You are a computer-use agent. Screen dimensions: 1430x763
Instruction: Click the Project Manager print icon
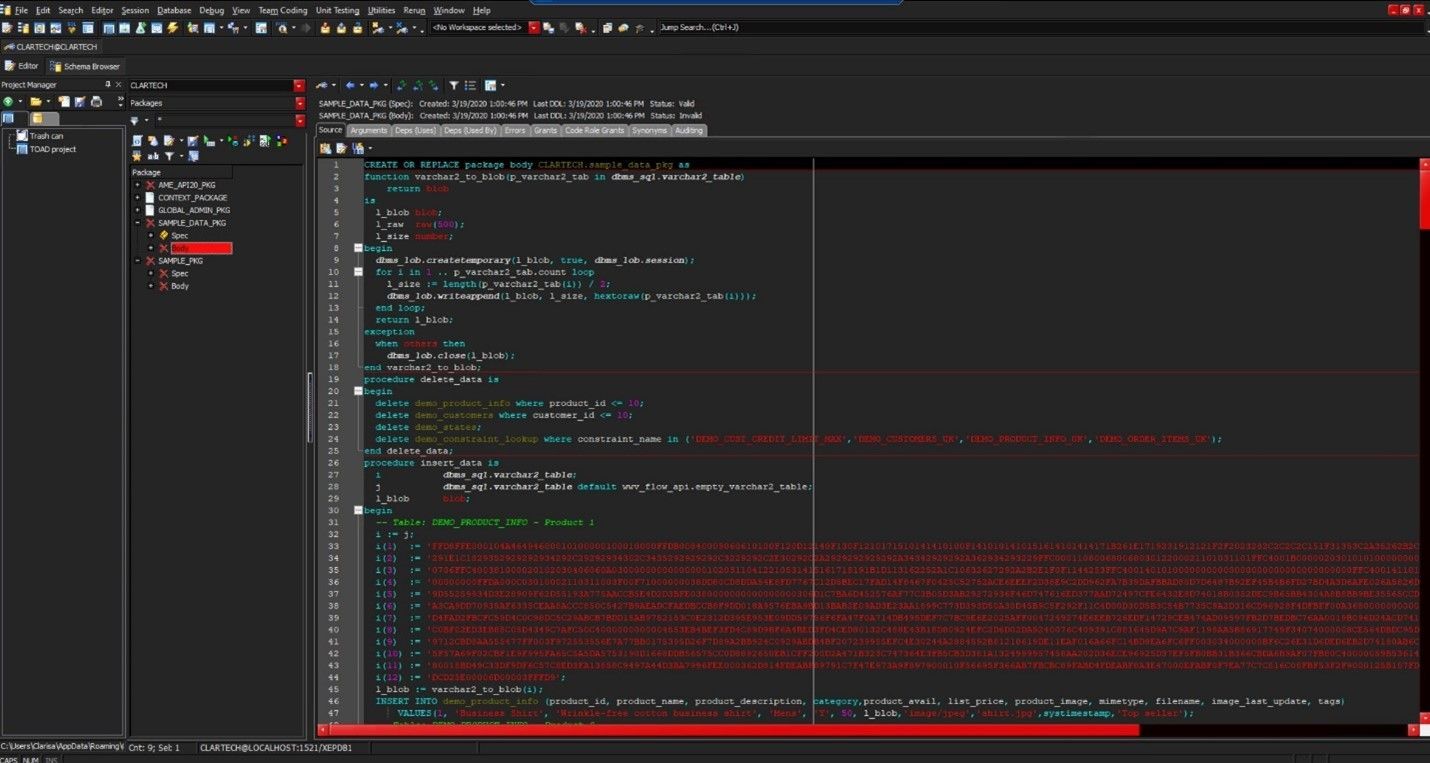click(x=96, y=102)
